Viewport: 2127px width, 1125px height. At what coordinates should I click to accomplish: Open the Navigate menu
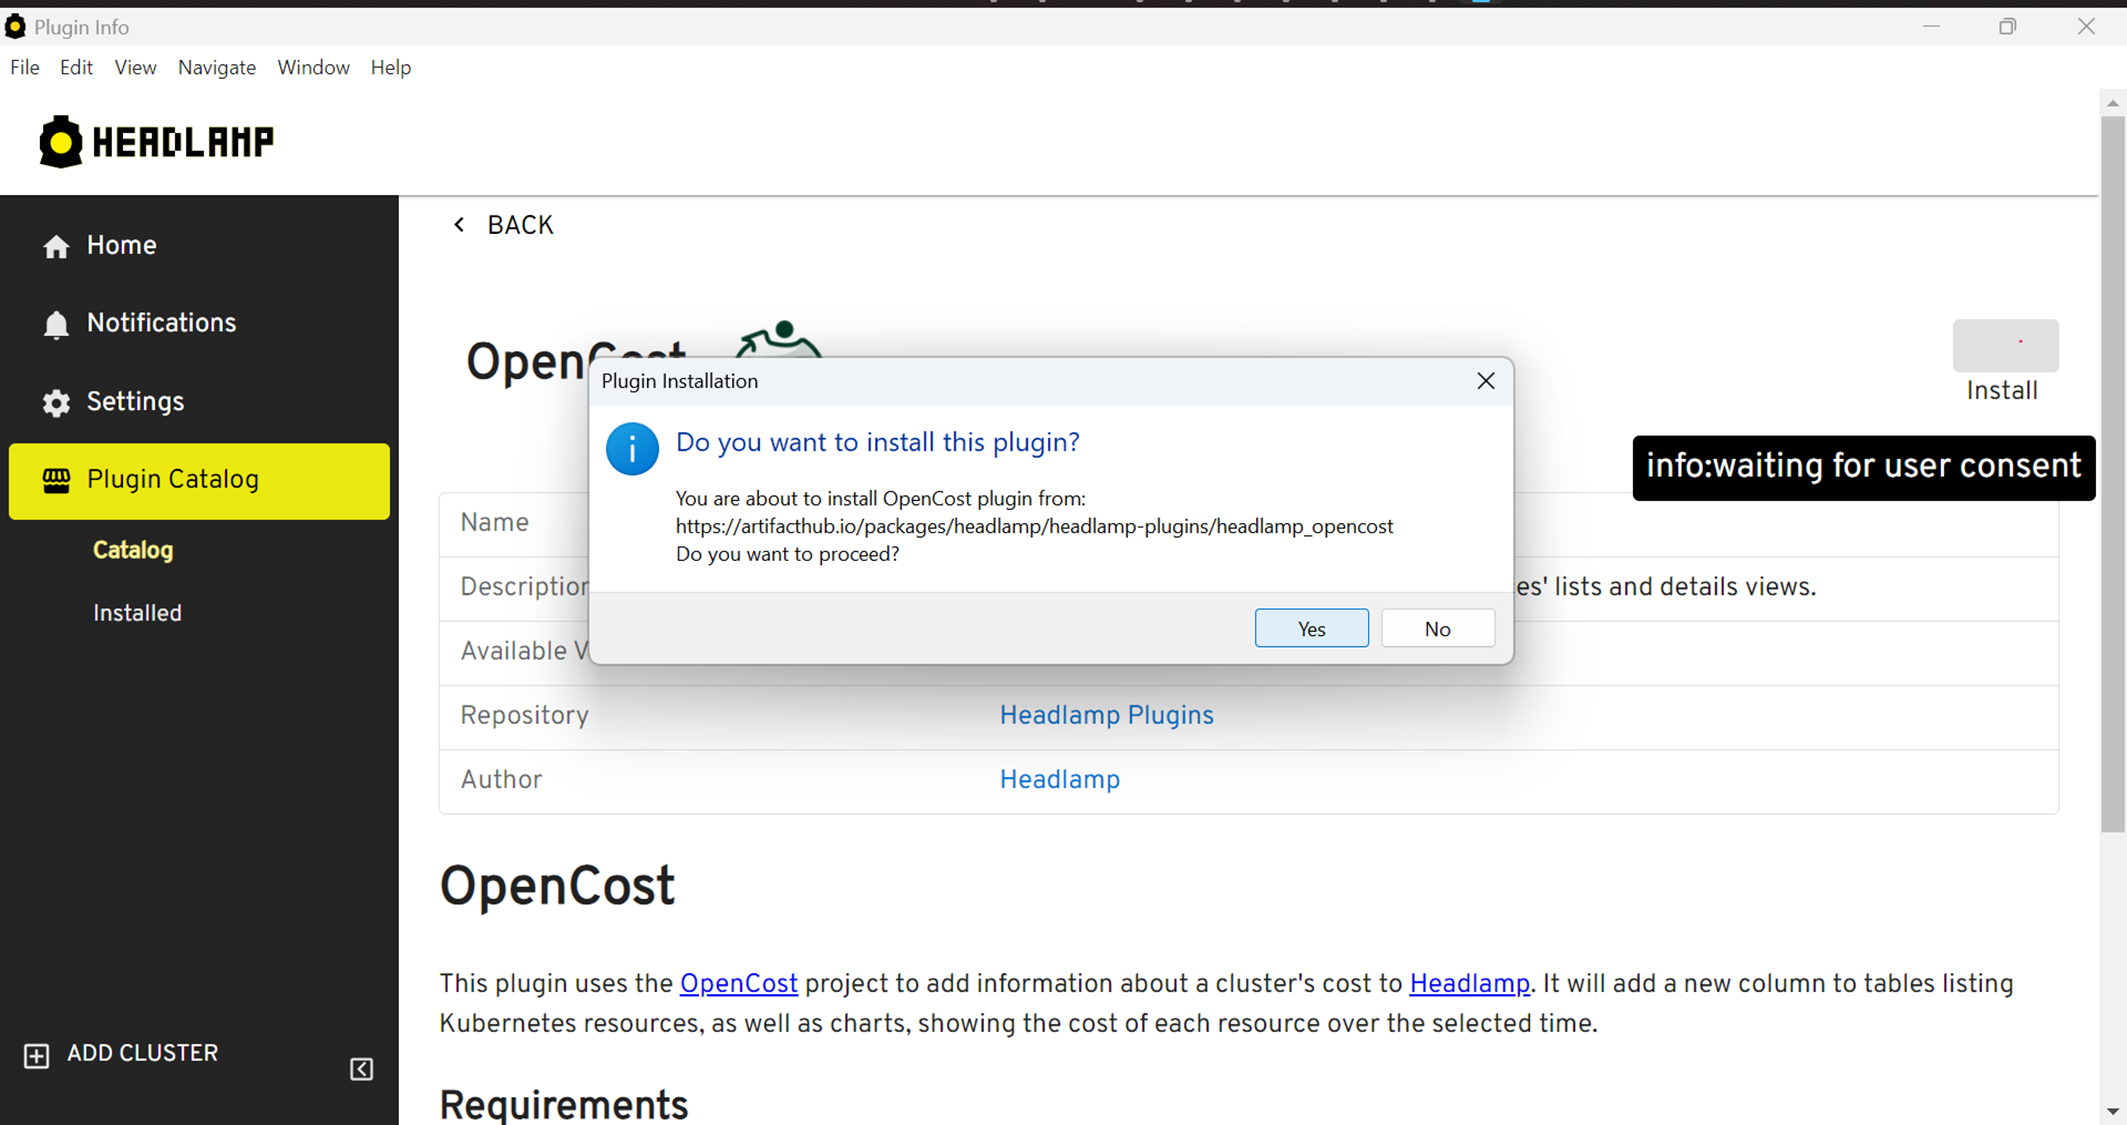pos(216,67)
